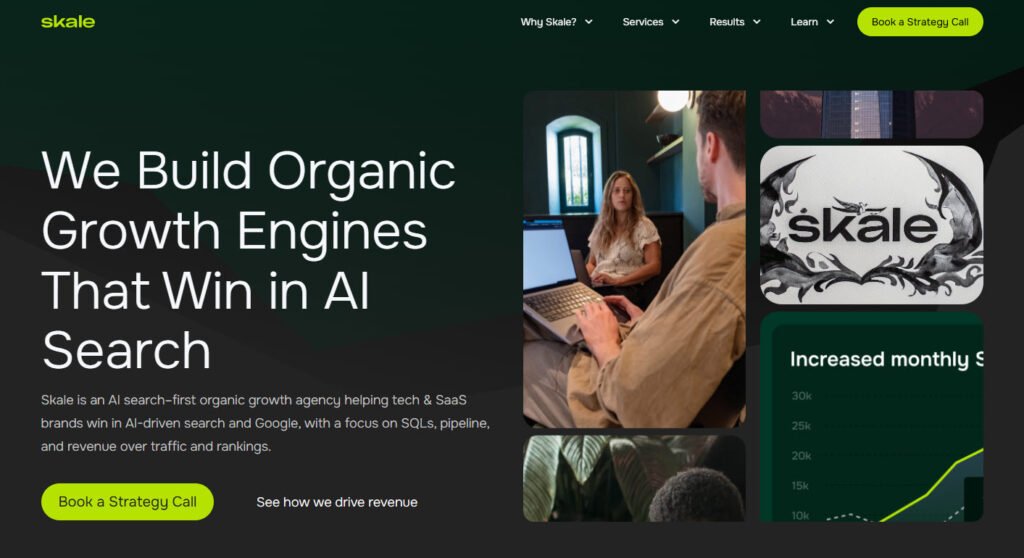The image size is (1024, 558).
Task: Expand the Learn chevron arrow
Action: point(830,22)
